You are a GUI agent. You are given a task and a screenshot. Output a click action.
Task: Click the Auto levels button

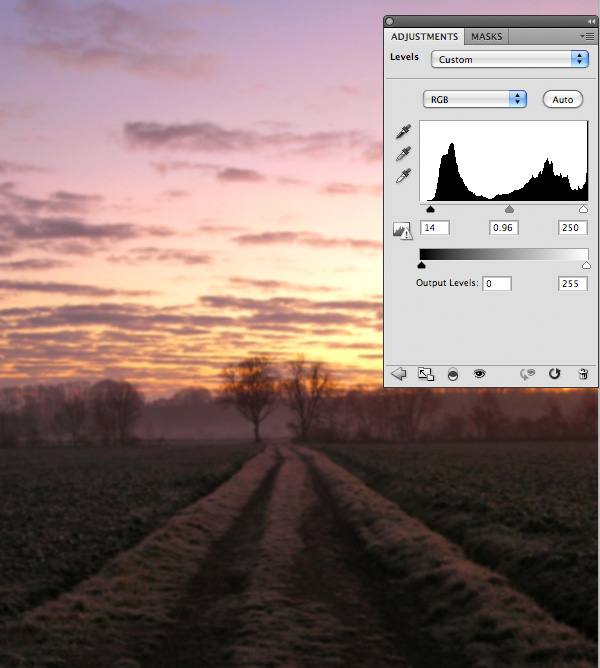pos(562,99)
